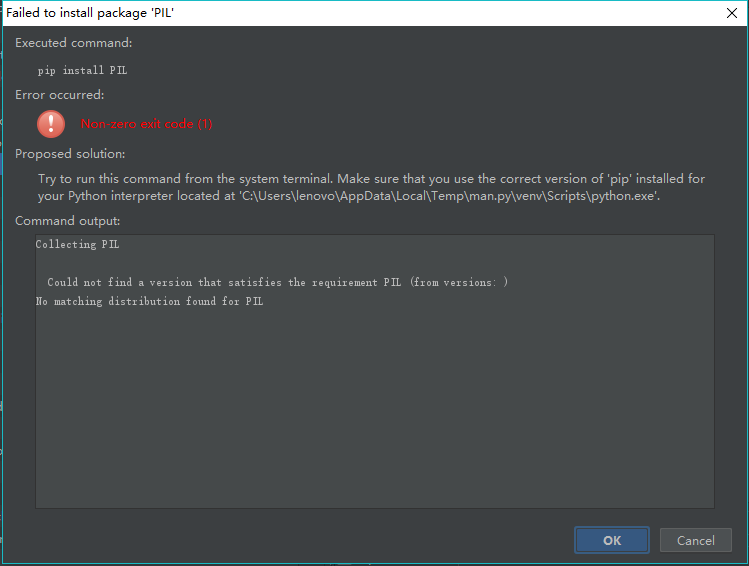This screenshot has height=566, width=749.
Task: Click the 'Try to run this command' sentence
Action: [x=185, y=179]
